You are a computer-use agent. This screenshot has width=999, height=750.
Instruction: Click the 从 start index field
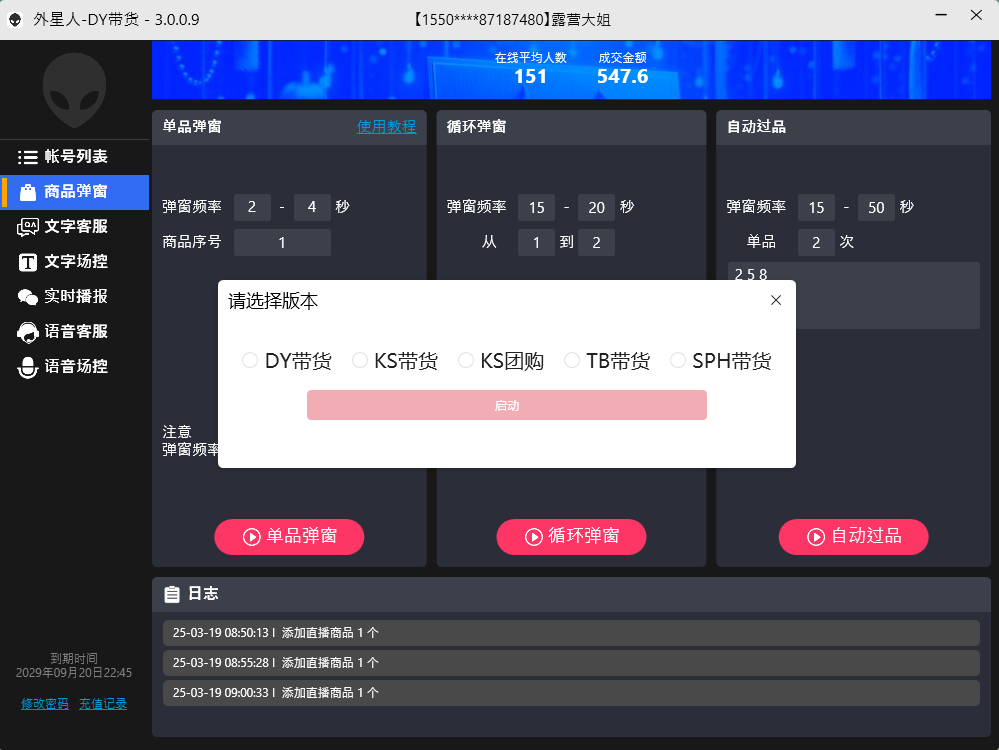tap(536, 243)
